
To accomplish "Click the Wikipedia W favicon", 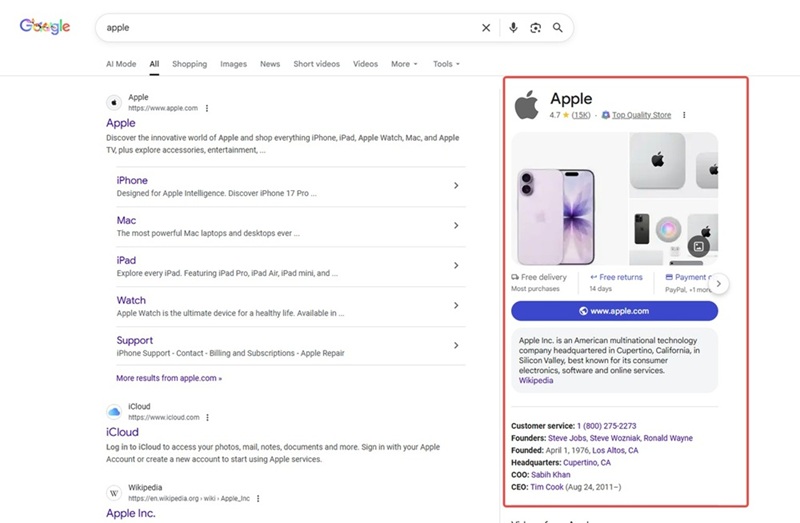I will coord(114,493).
